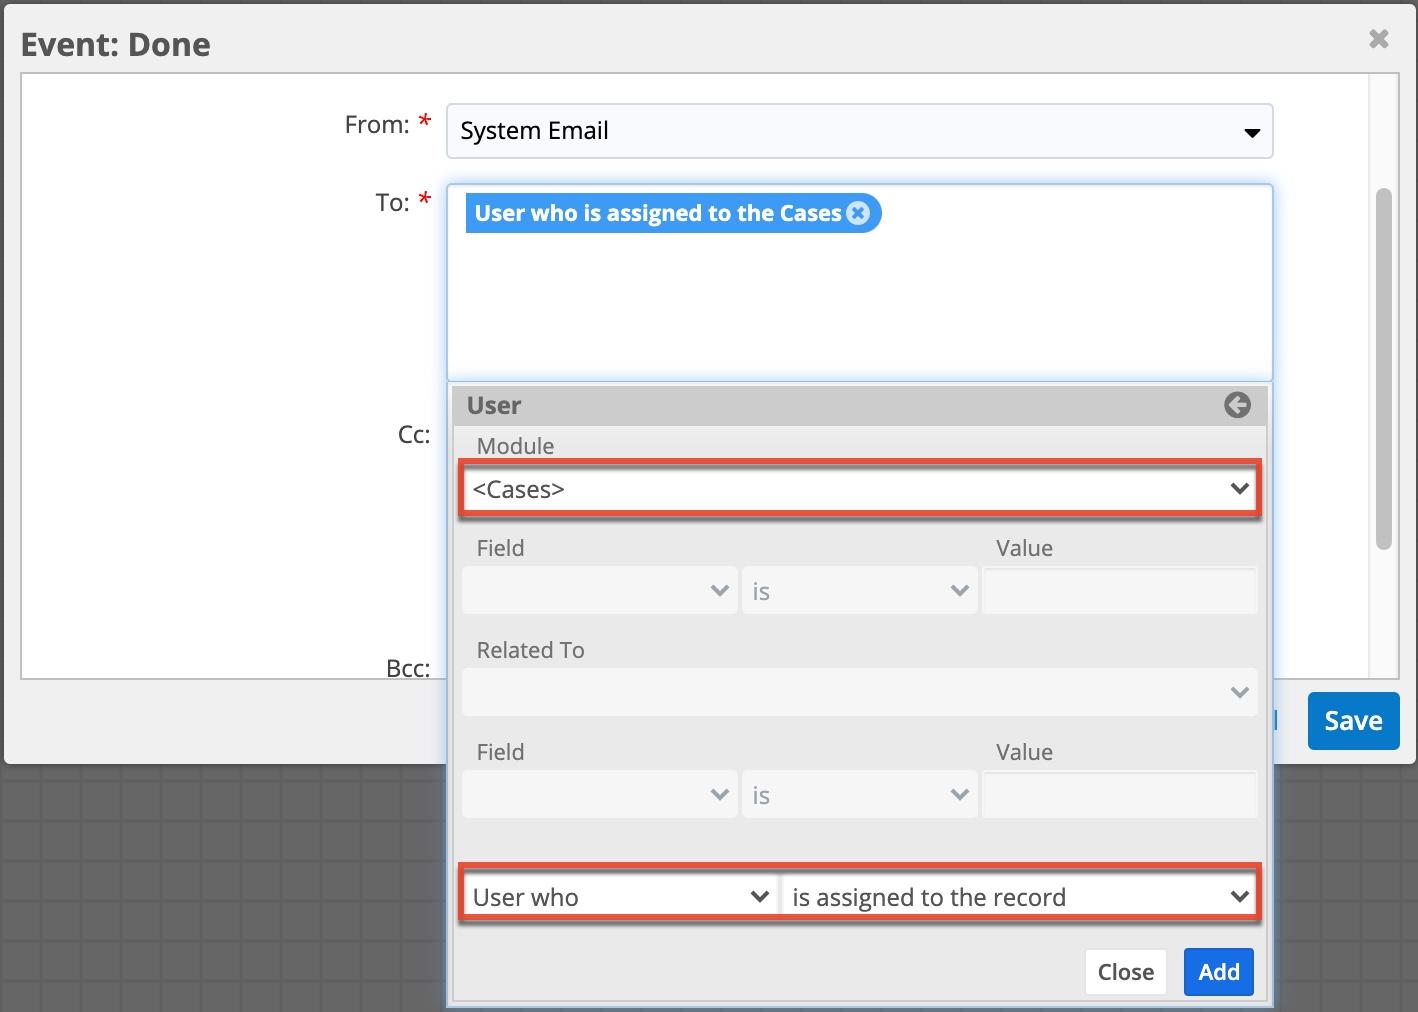Open the second 'is' operator dropdown
This screenshot has width=1418, height=1012.
pyautogui.click(x=858, y=794)
